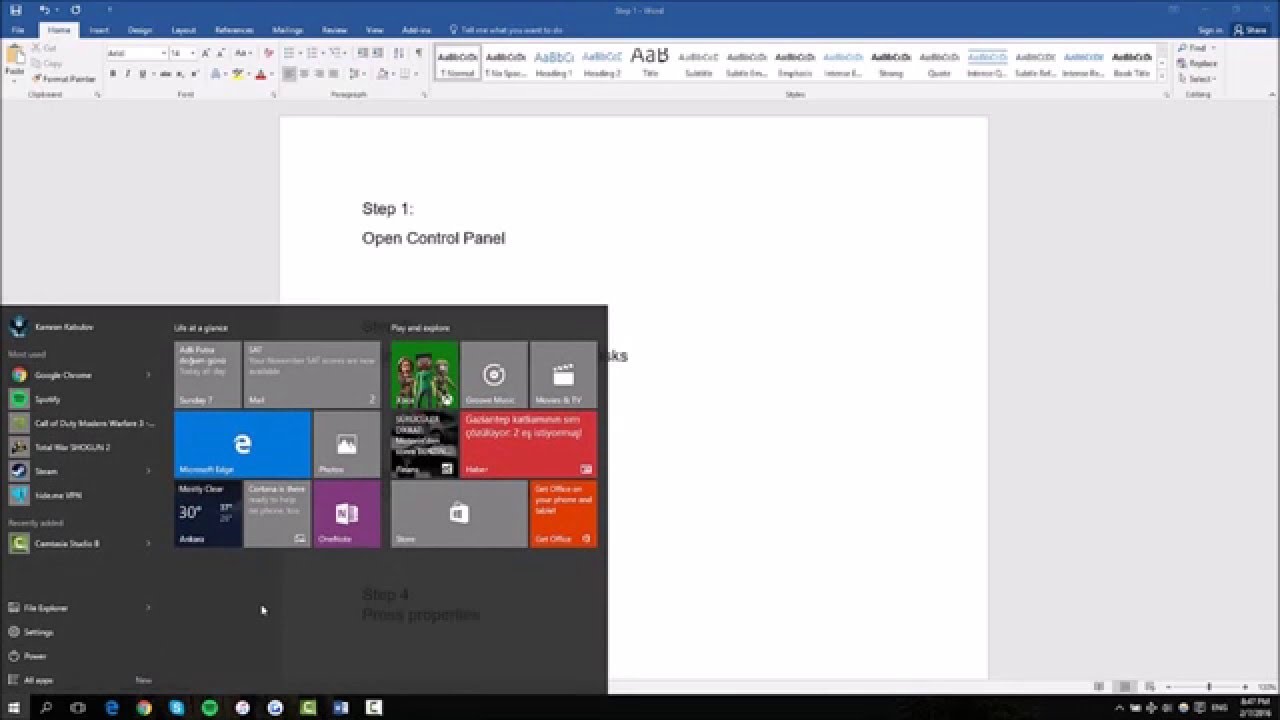
Task: Click Format Painter in Clipboard group
Action: coord(64,79)
